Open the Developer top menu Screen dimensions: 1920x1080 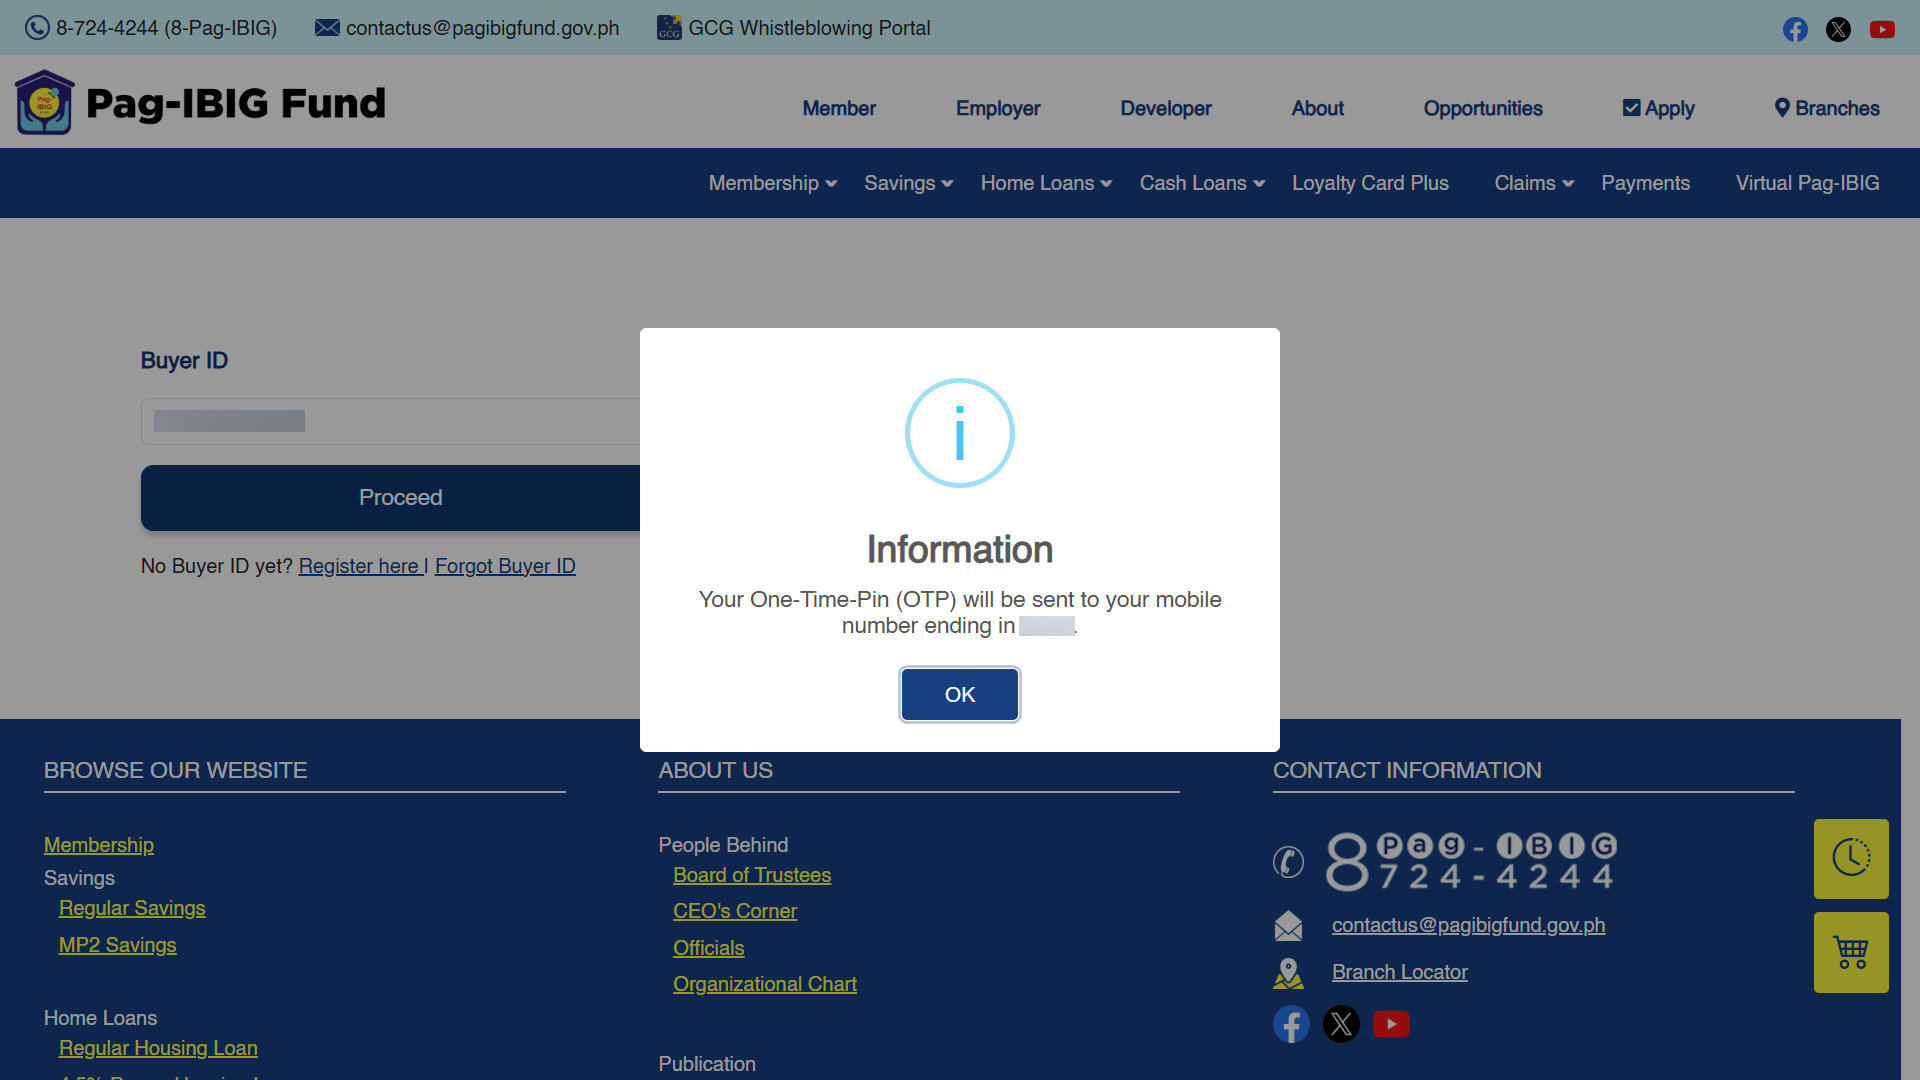tap(1166, 108)
